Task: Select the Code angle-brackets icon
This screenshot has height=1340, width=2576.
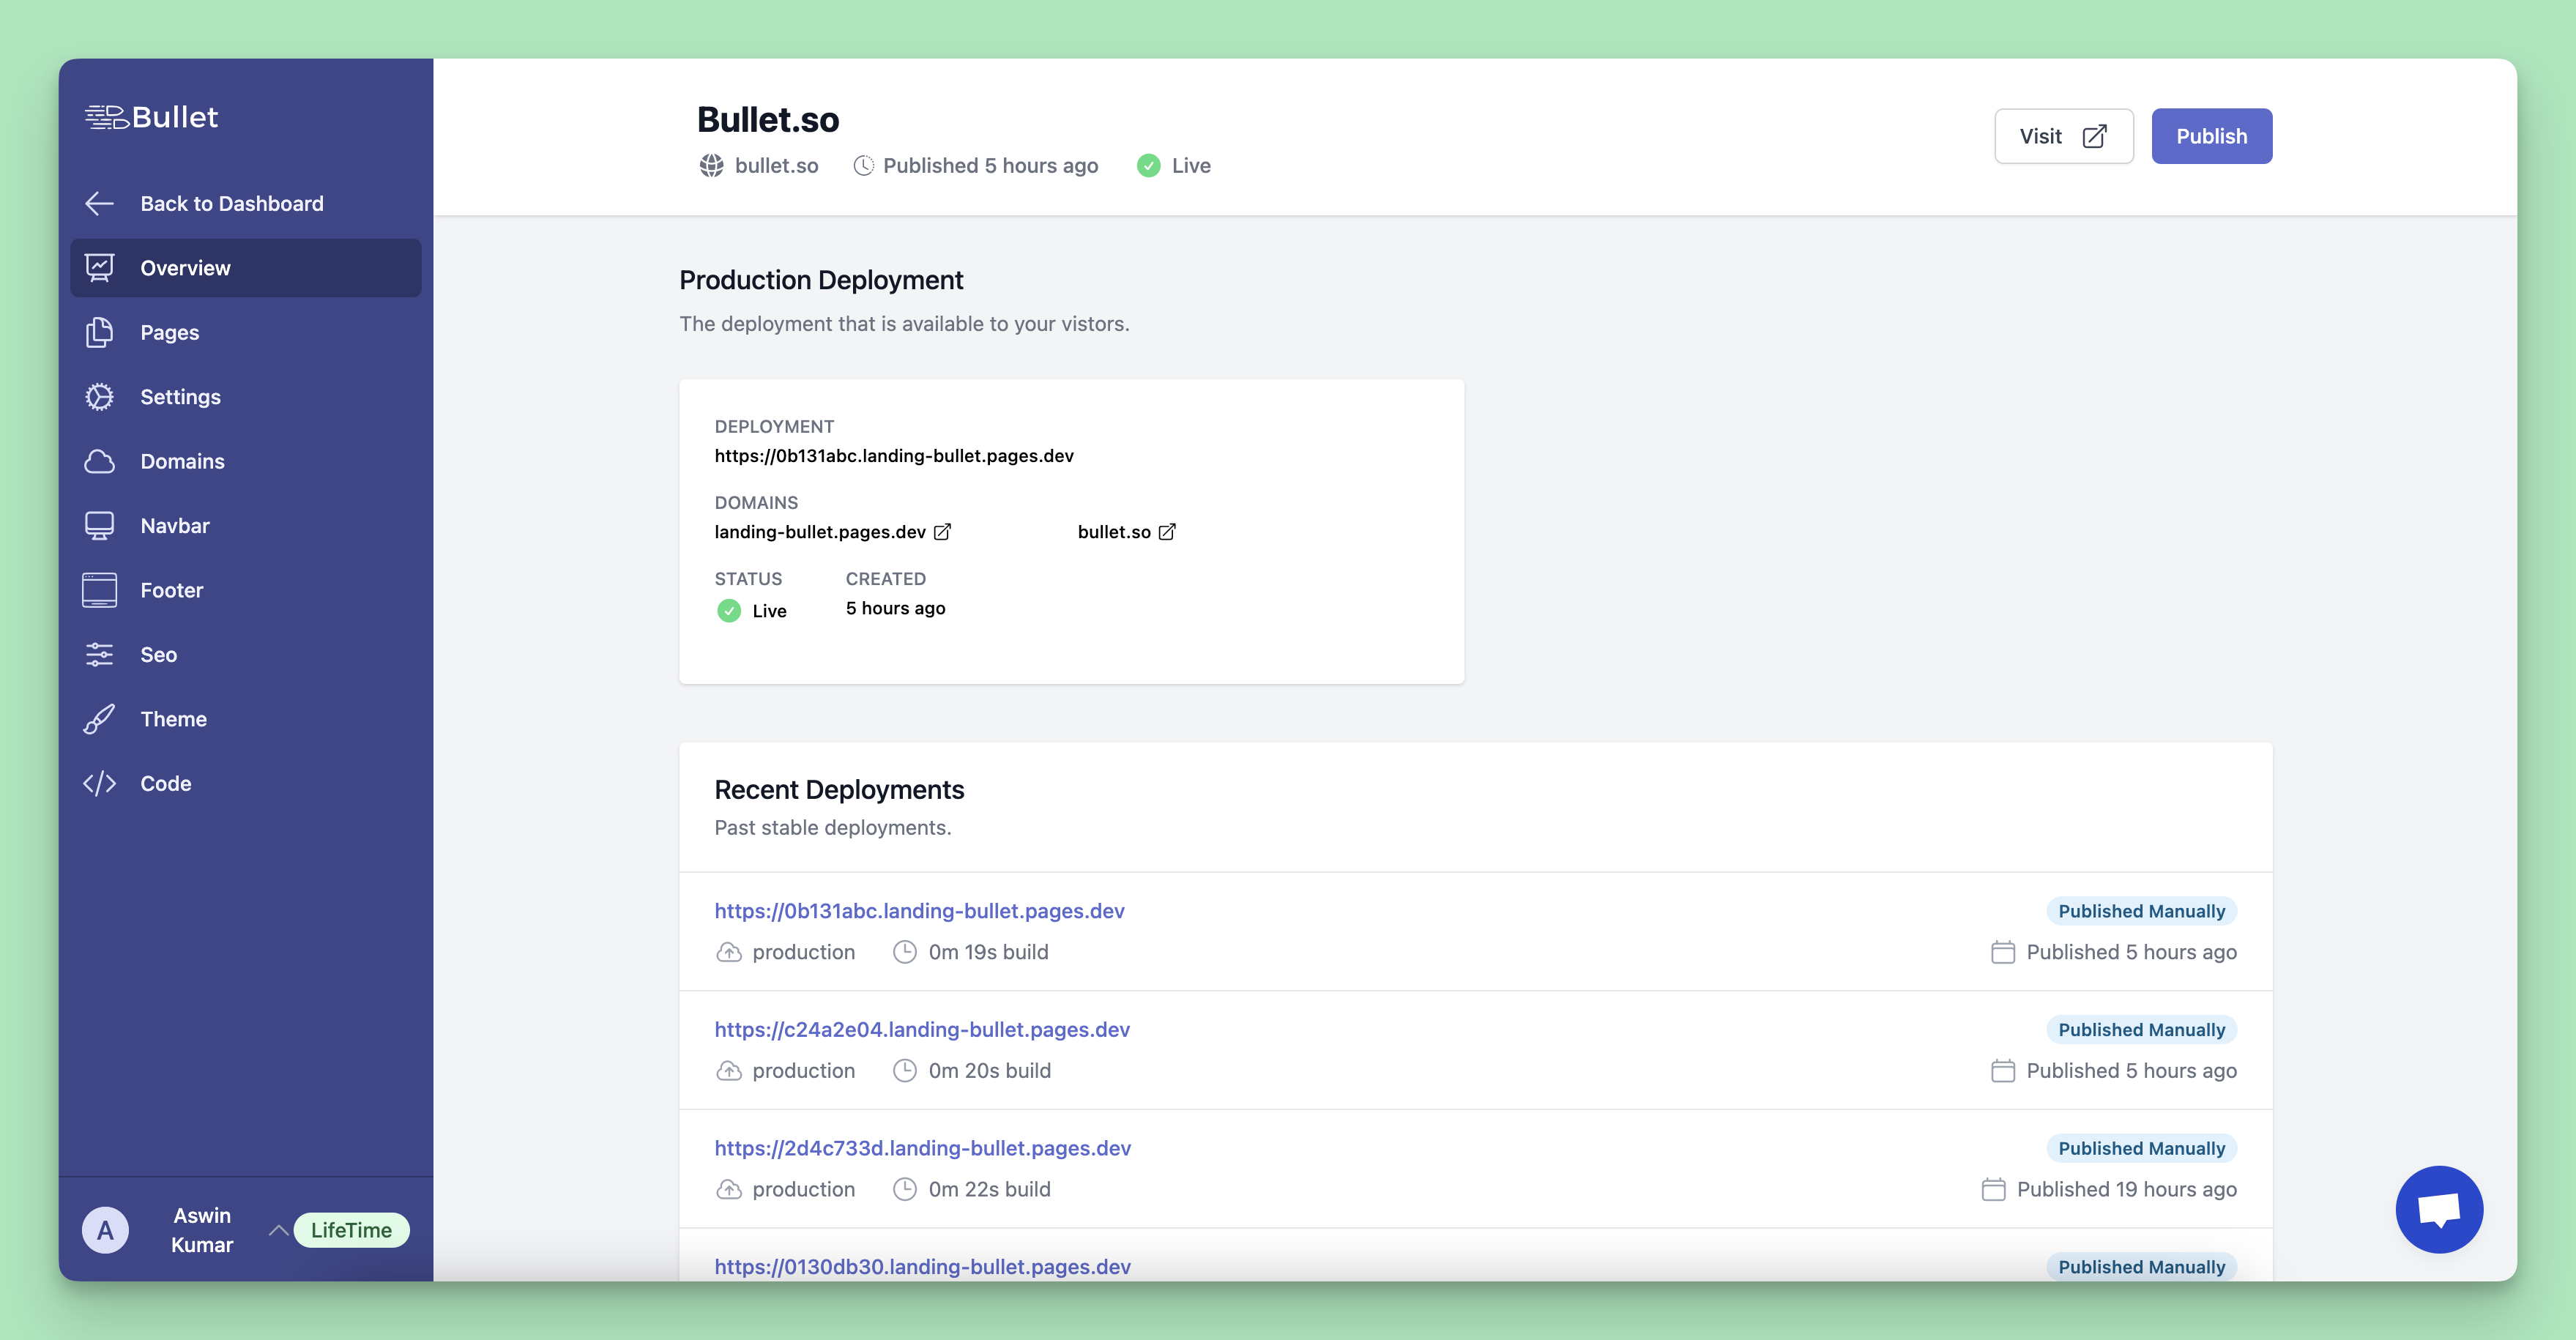Action: 99,783
